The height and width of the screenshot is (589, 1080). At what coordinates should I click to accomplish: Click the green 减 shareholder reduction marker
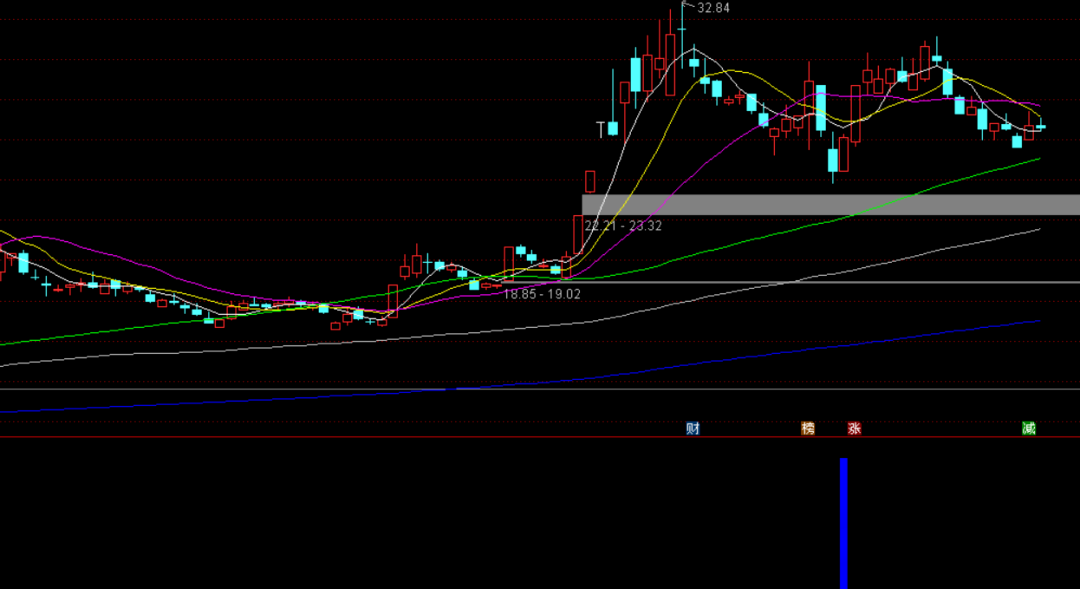tap(1028, 429)
